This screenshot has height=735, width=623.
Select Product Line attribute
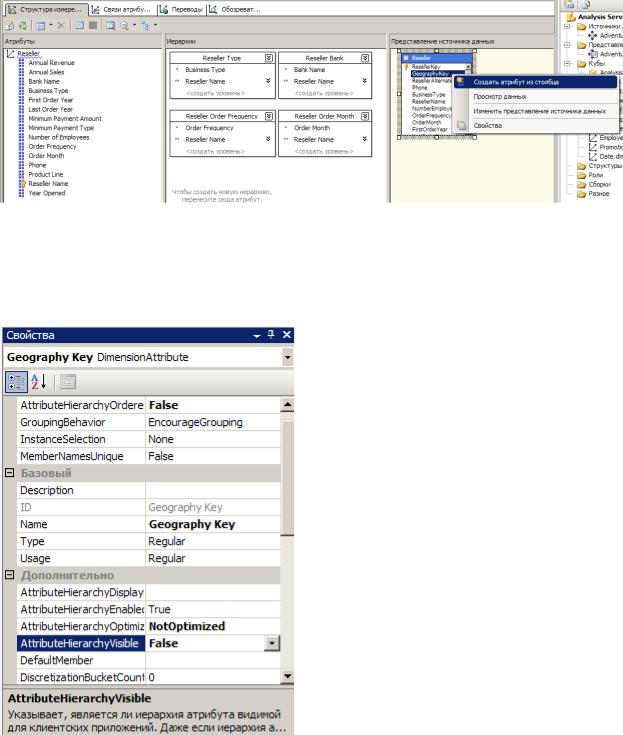[45, 174]
